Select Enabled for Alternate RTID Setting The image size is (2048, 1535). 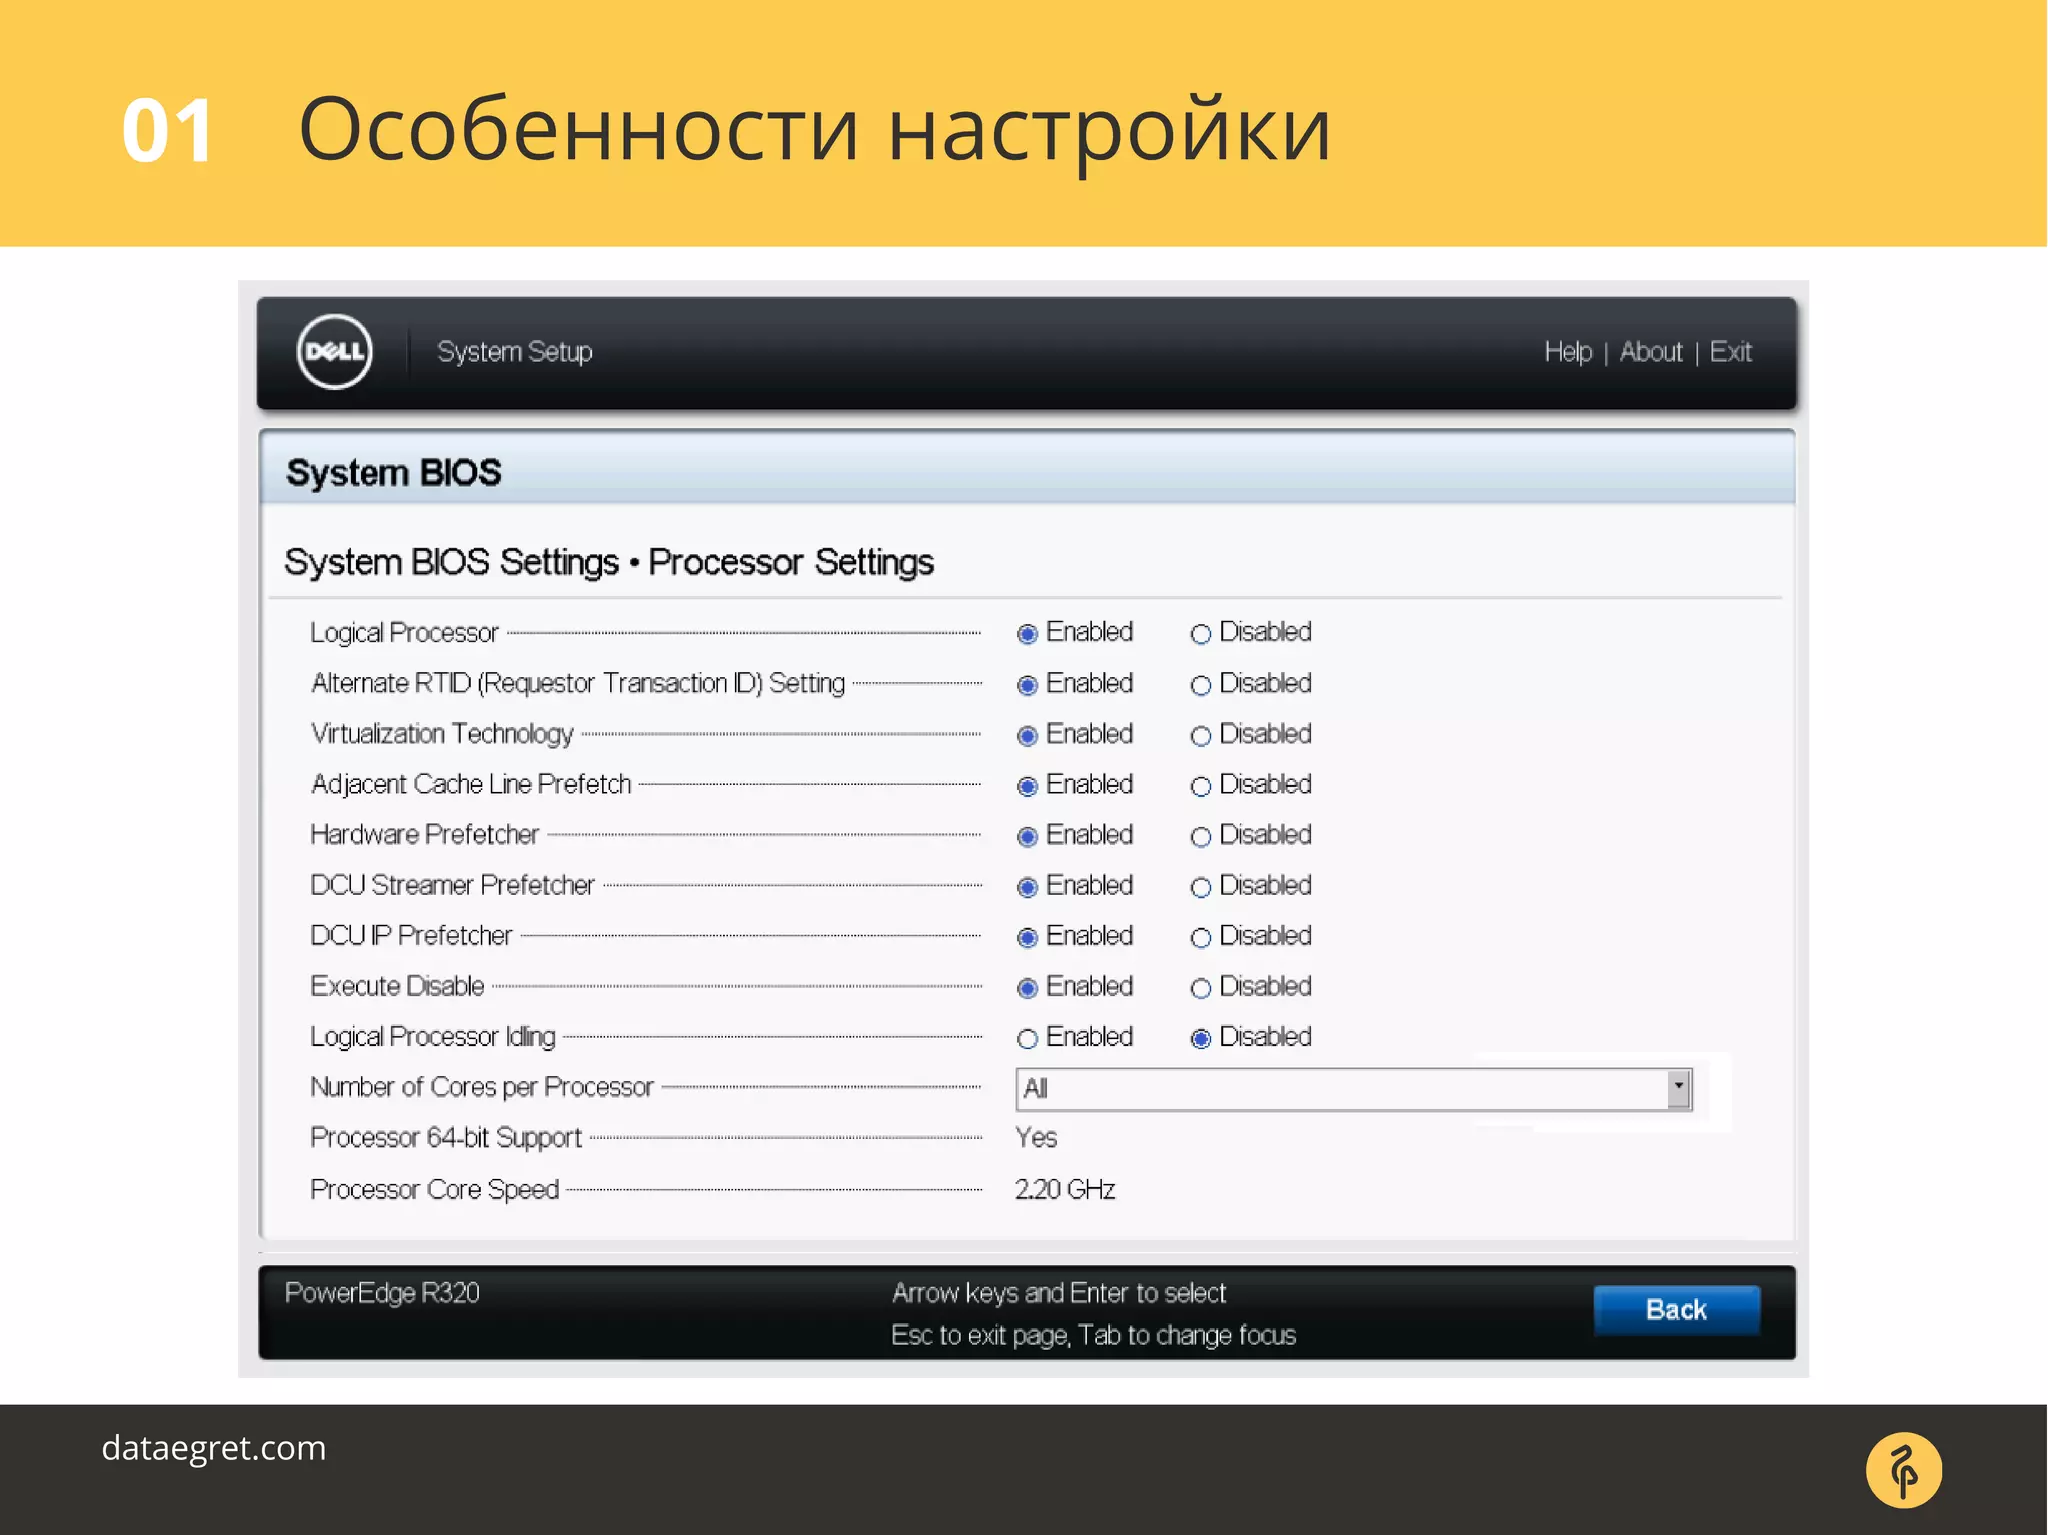click(x=1027, y=685)
